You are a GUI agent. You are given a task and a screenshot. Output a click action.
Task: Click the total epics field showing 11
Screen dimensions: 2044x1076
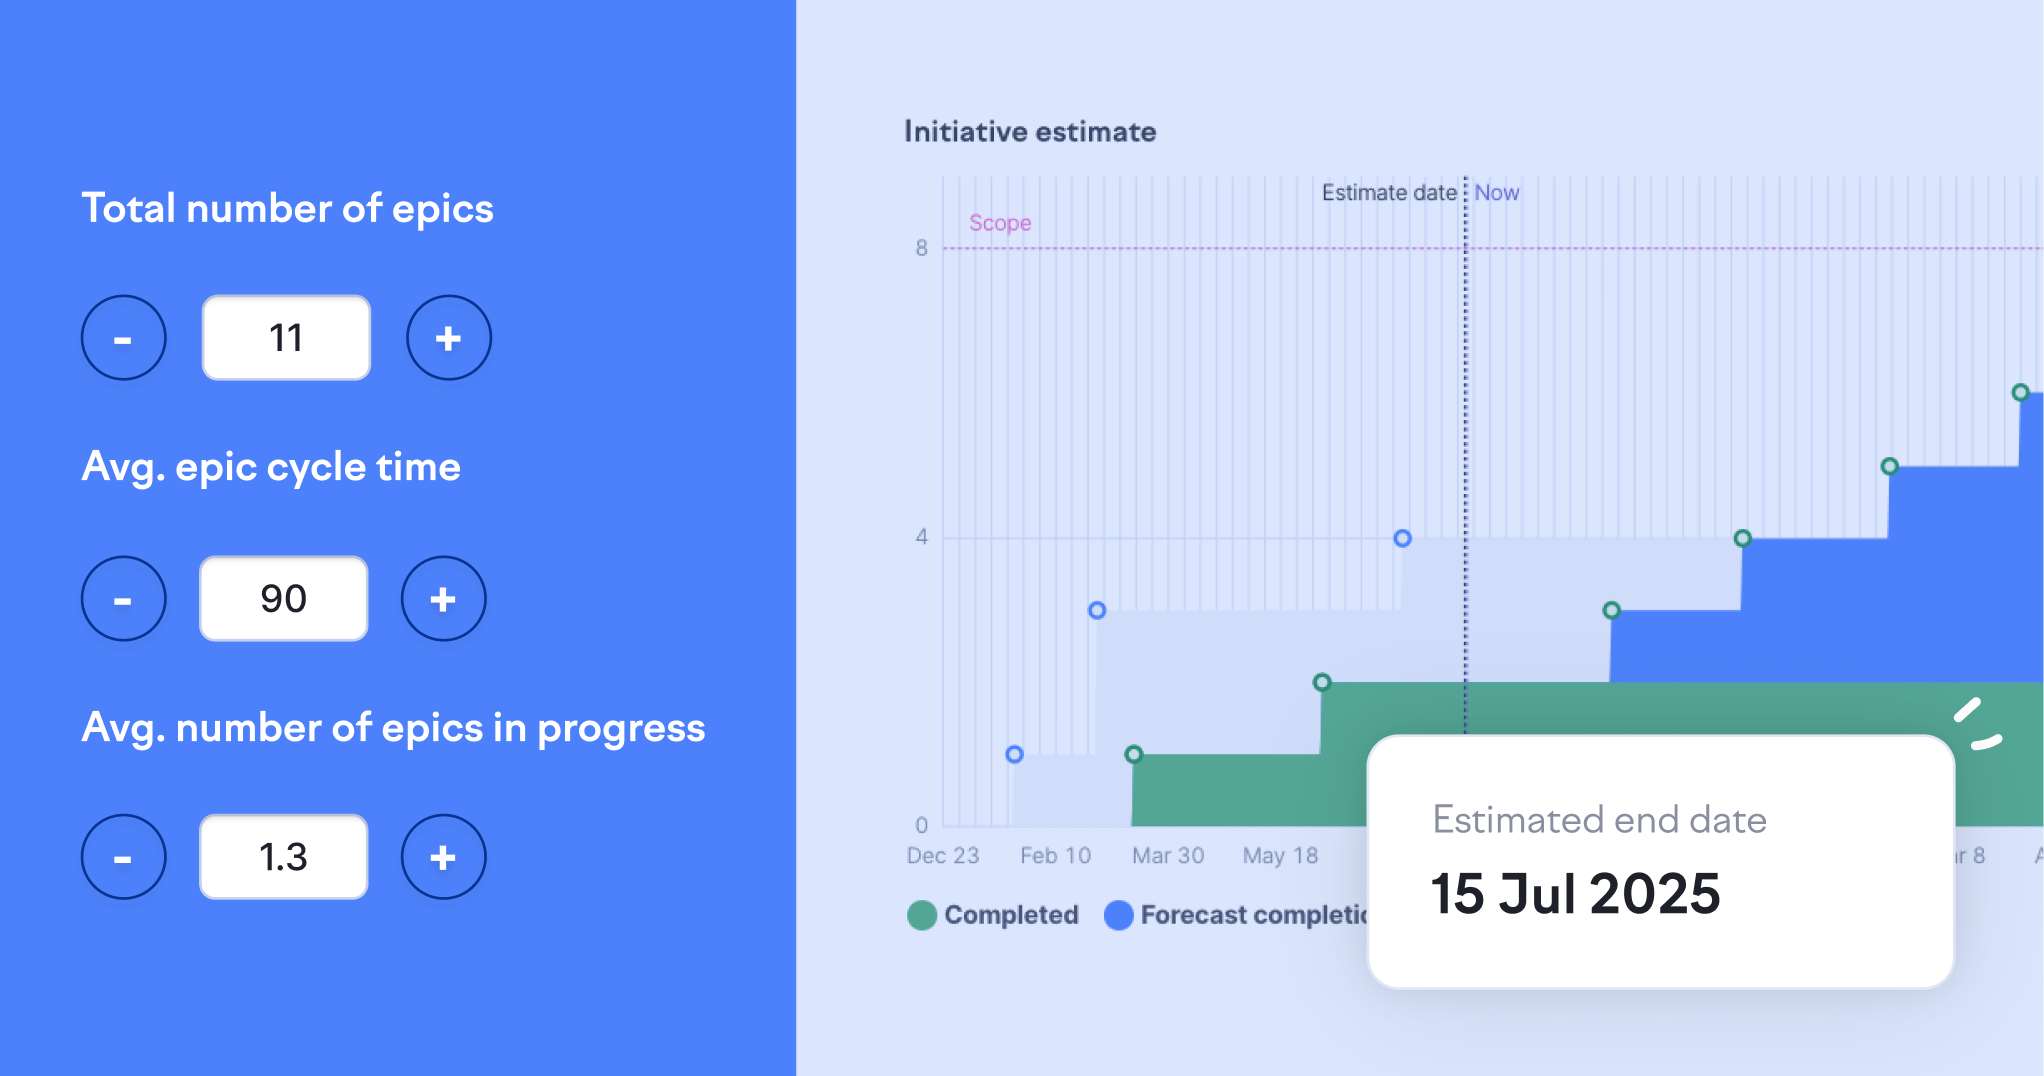(x=286, y=338)
